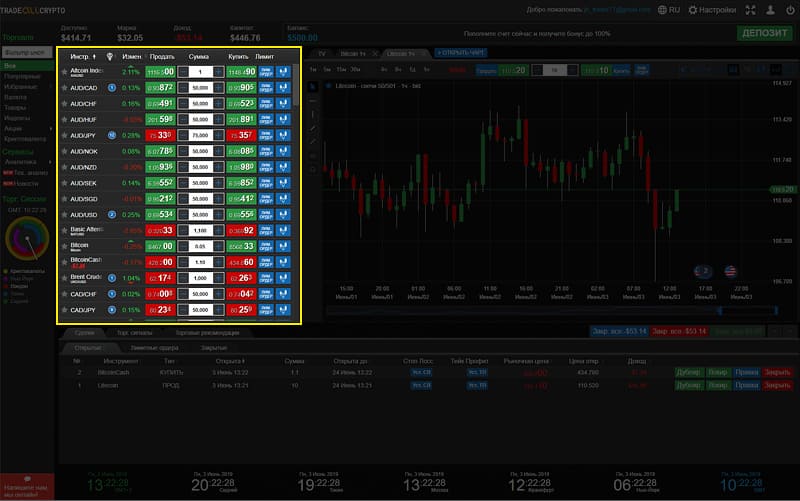Image resolution: width=800 pixels, height=501 pixels.
Task: Sell AUD/CAD at the green sell price
Action: tap(160, 88)
